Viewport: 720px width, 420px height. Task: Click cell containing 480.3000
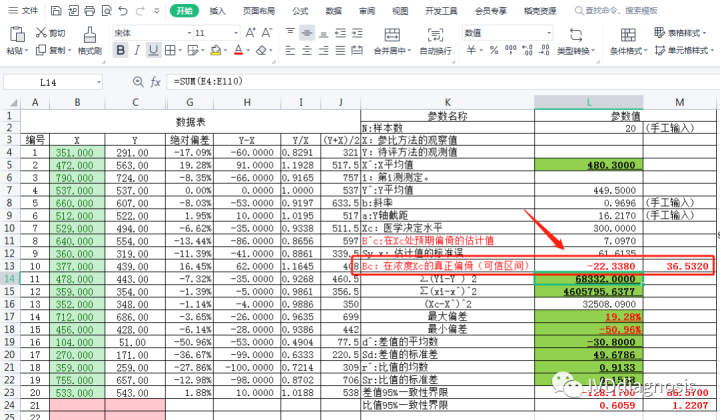point(589,165)
